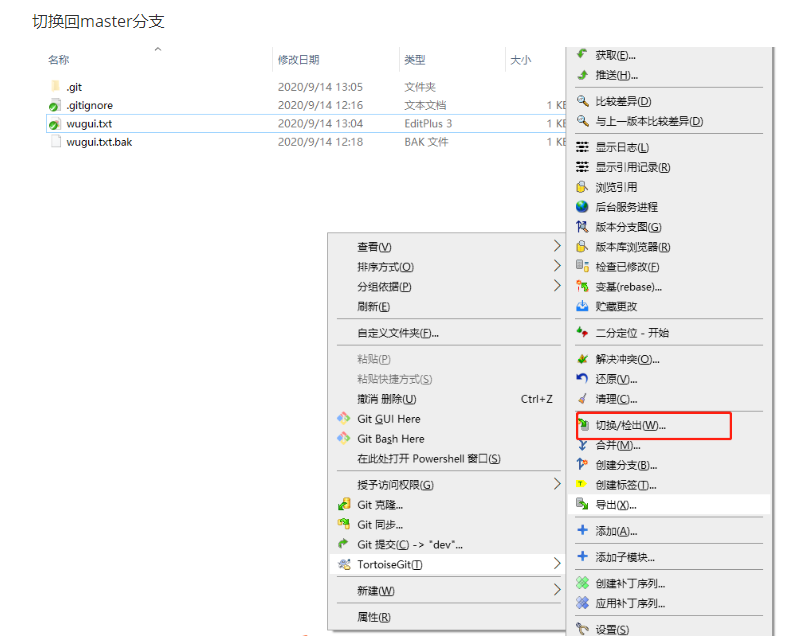Click the 变基(rebase) icon
The height and width of the screenshot is (641, 793).
(582, 286)
